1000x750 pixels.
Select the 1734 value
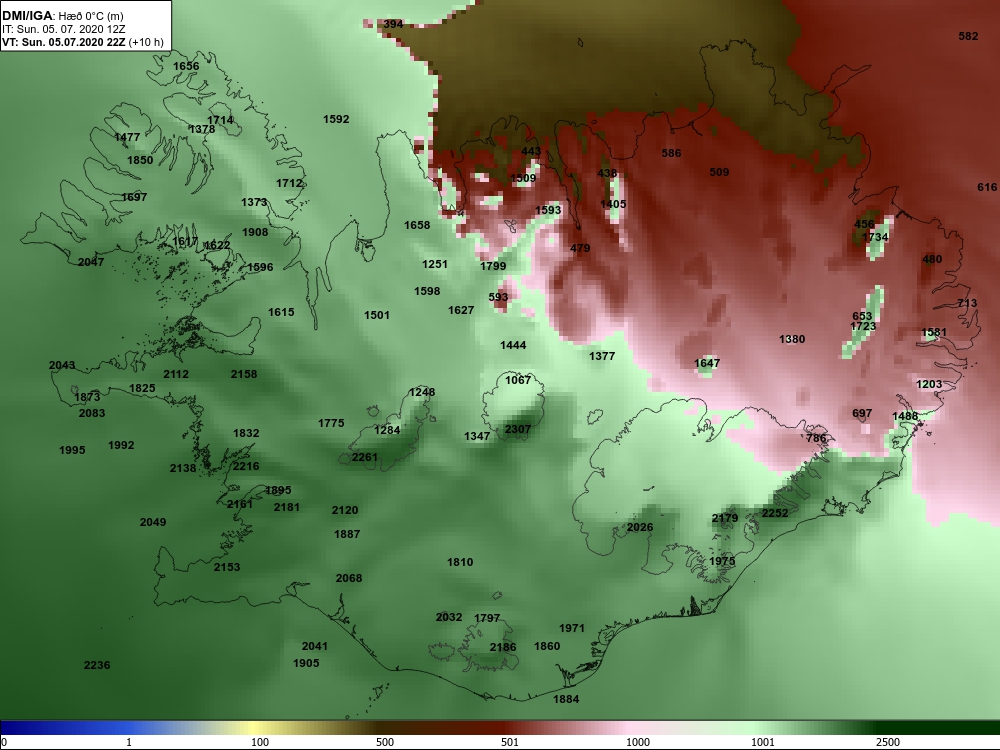click(875, 237)
